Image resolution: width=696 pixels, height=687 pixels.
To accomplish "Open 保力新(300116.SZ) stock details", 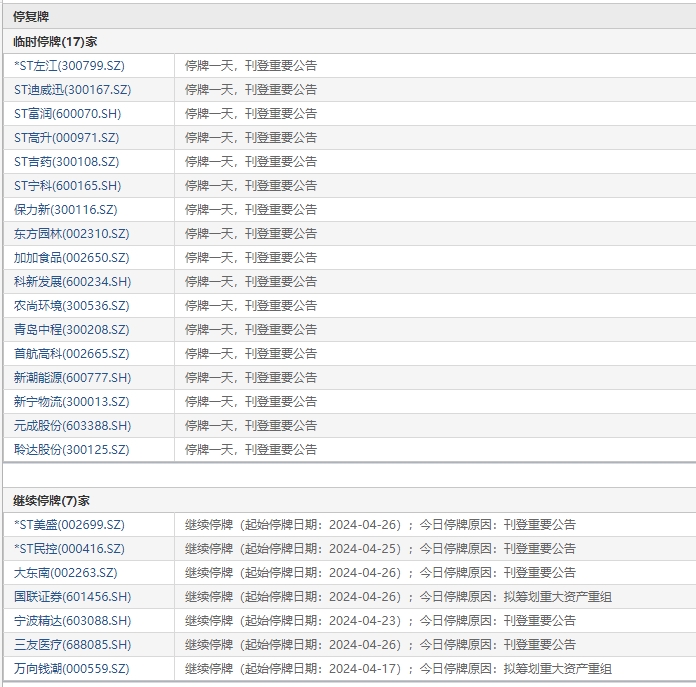I will tap(65, 210).
